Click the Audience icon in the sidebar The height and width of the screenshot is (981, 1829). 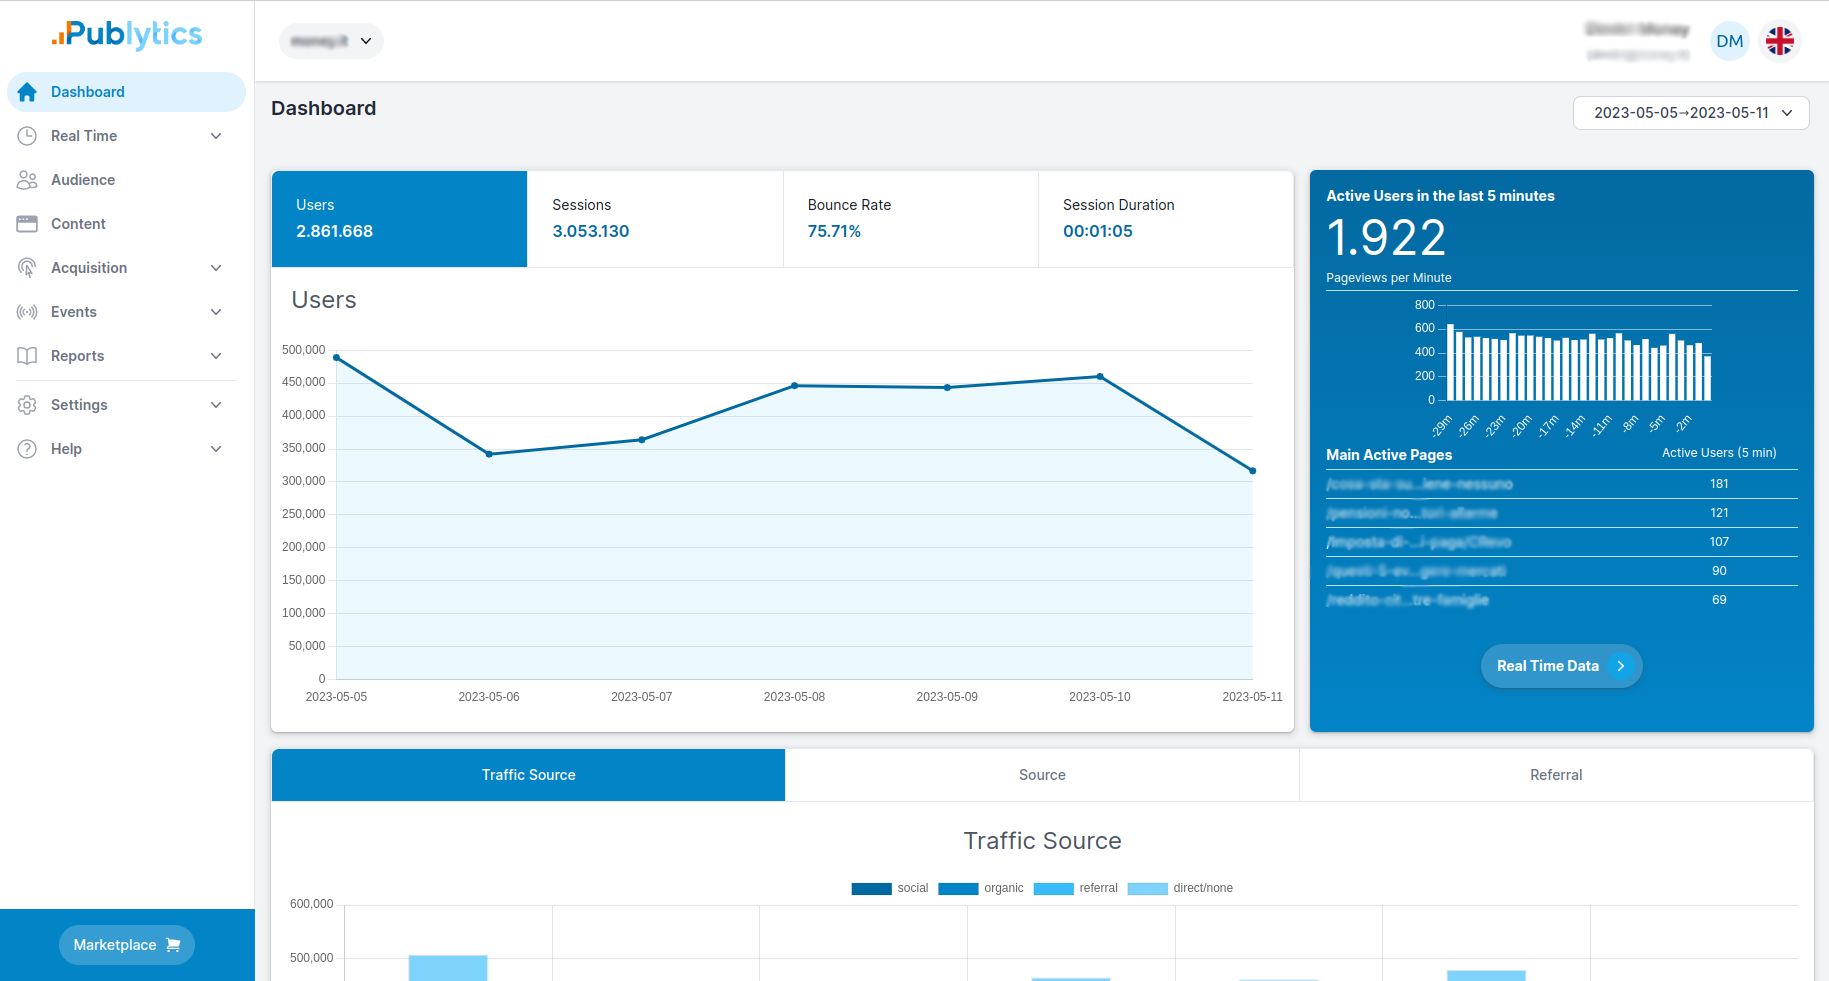[x=26, y=180]
